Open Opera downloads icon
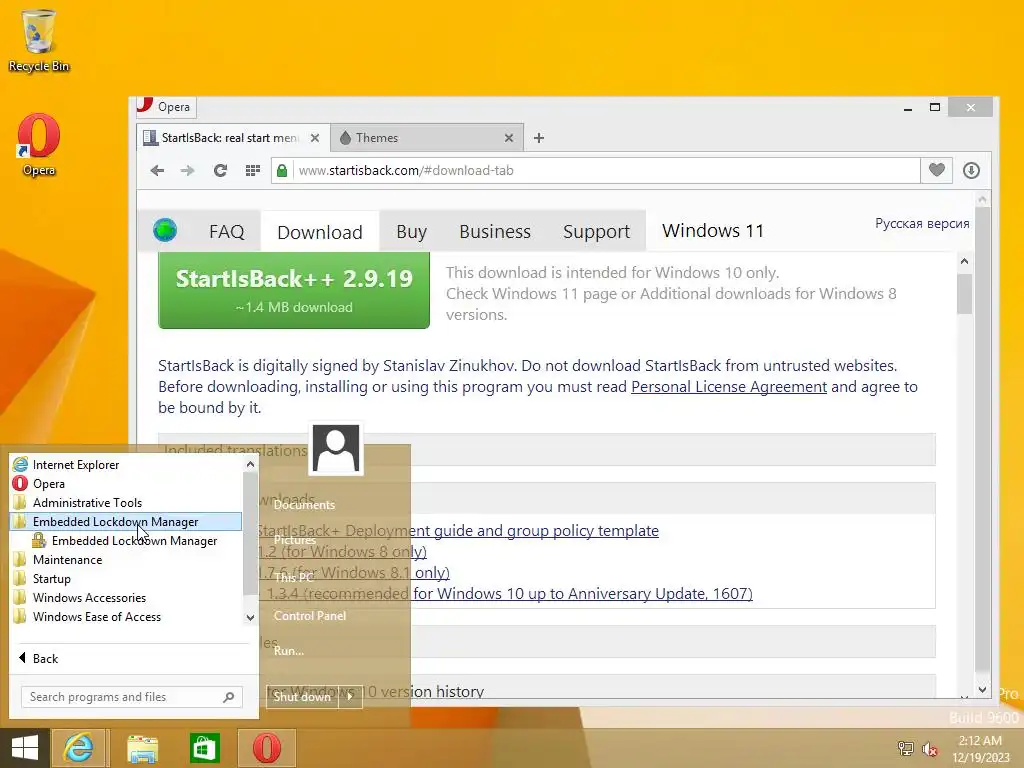This screenshot has height=768, width=1024. 971,170
